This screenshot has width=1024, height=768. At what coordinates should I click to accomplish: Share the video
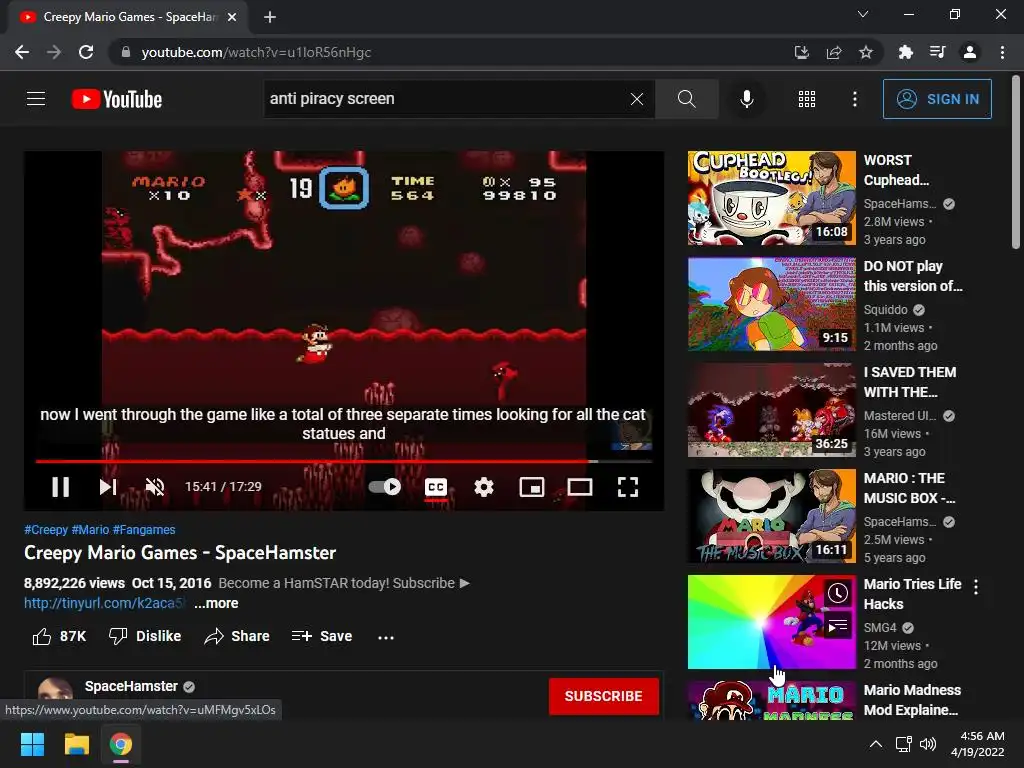pos(236,636)
